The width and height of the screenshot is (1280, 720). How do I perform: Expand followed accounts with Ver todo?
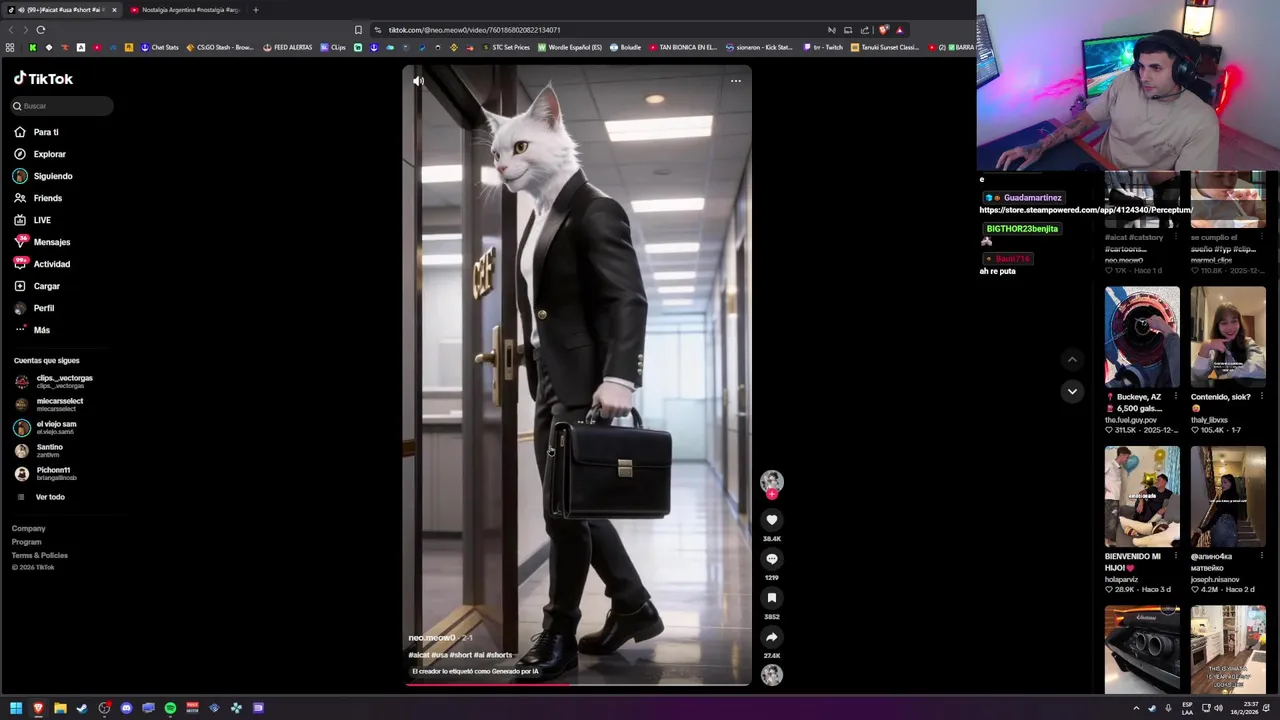pos(41,497)
